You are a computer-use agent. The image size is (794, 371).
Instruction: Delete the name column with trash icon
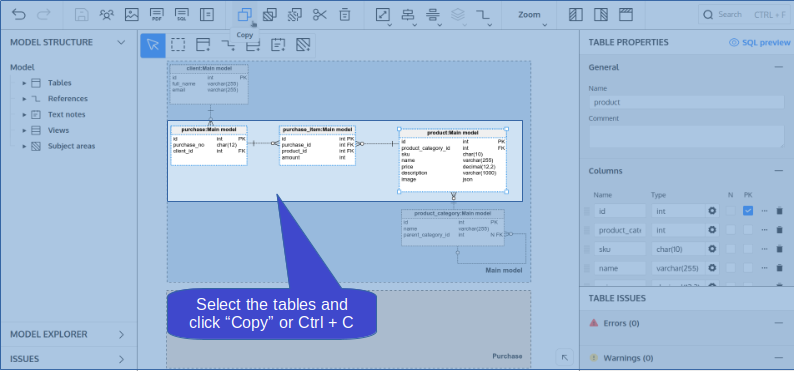pyautogui.click(x=779, y=268)
